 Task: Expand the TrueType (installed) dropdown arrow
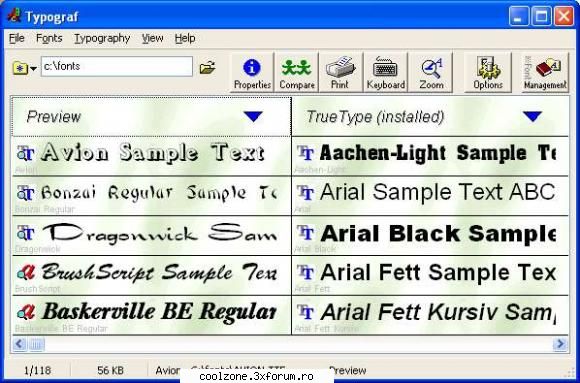tap(533, 117)
